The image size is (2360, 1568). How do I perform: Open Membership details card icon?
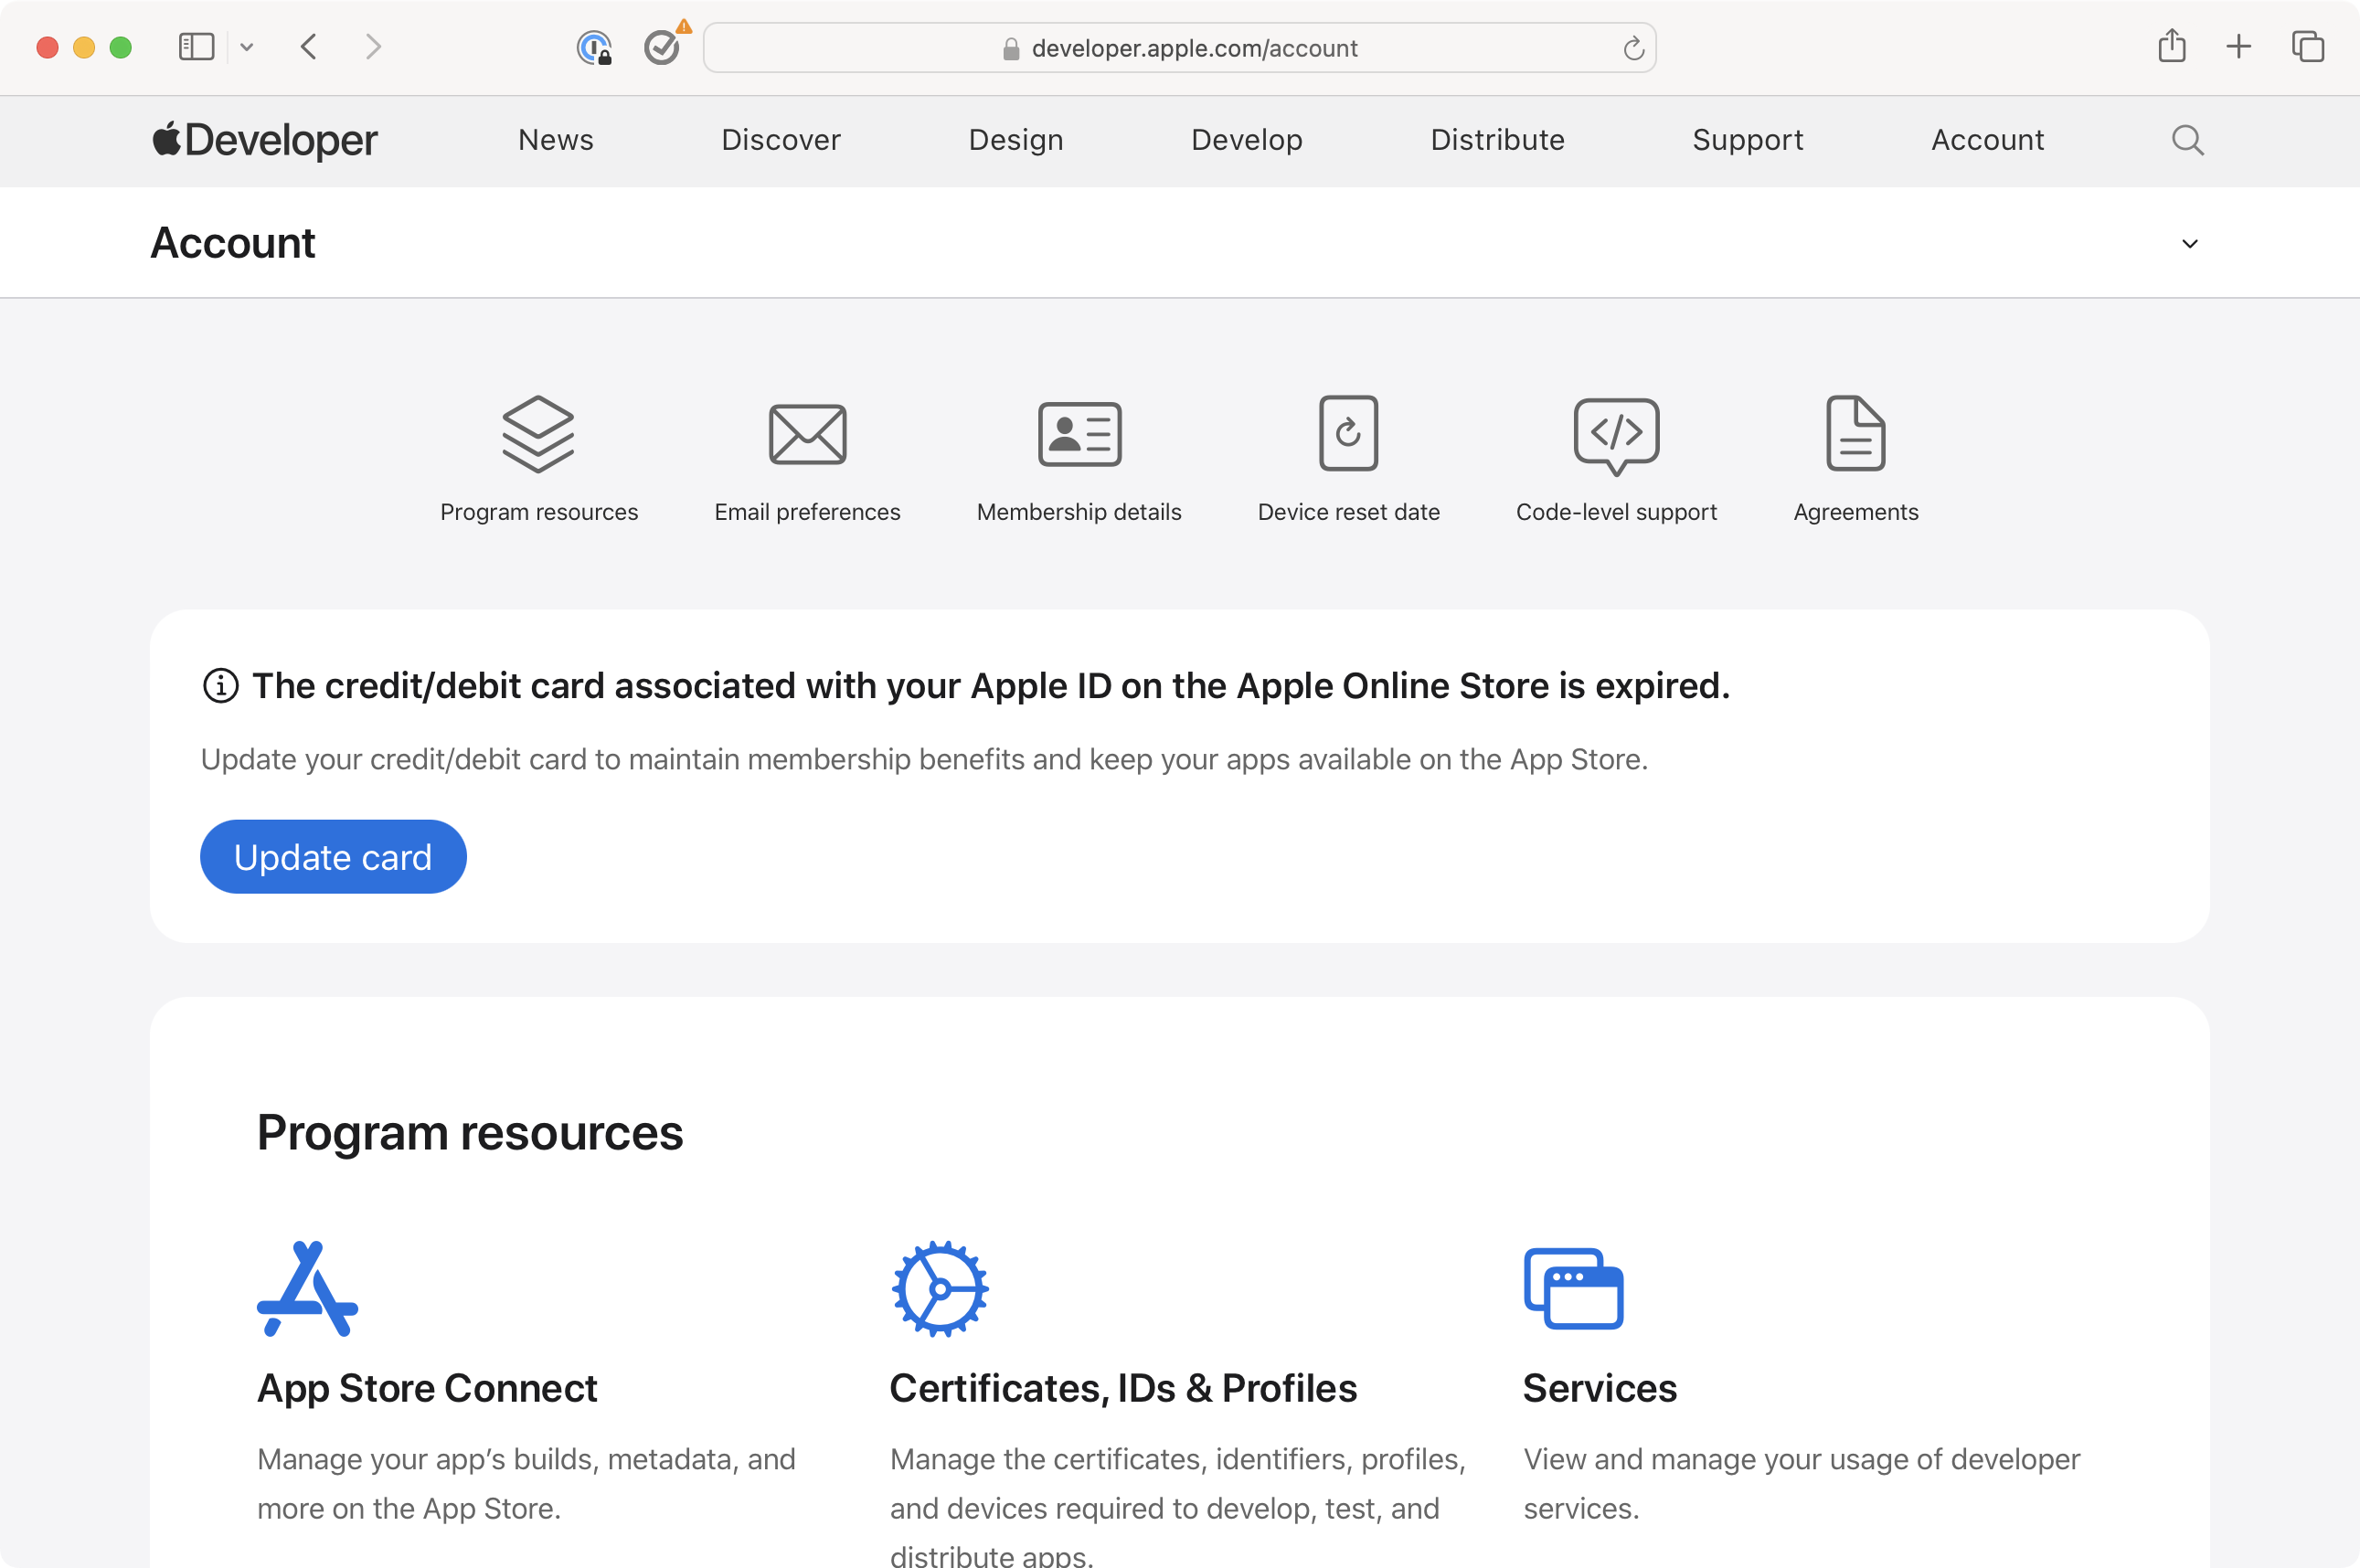[x=1079, y=434]
